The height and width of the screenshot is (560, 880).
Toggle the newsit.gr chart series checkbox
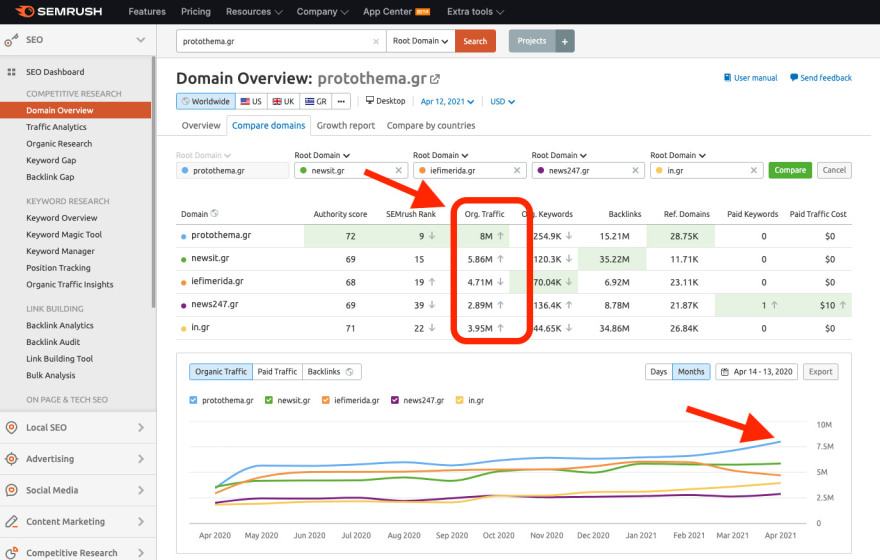pos(270,400)
